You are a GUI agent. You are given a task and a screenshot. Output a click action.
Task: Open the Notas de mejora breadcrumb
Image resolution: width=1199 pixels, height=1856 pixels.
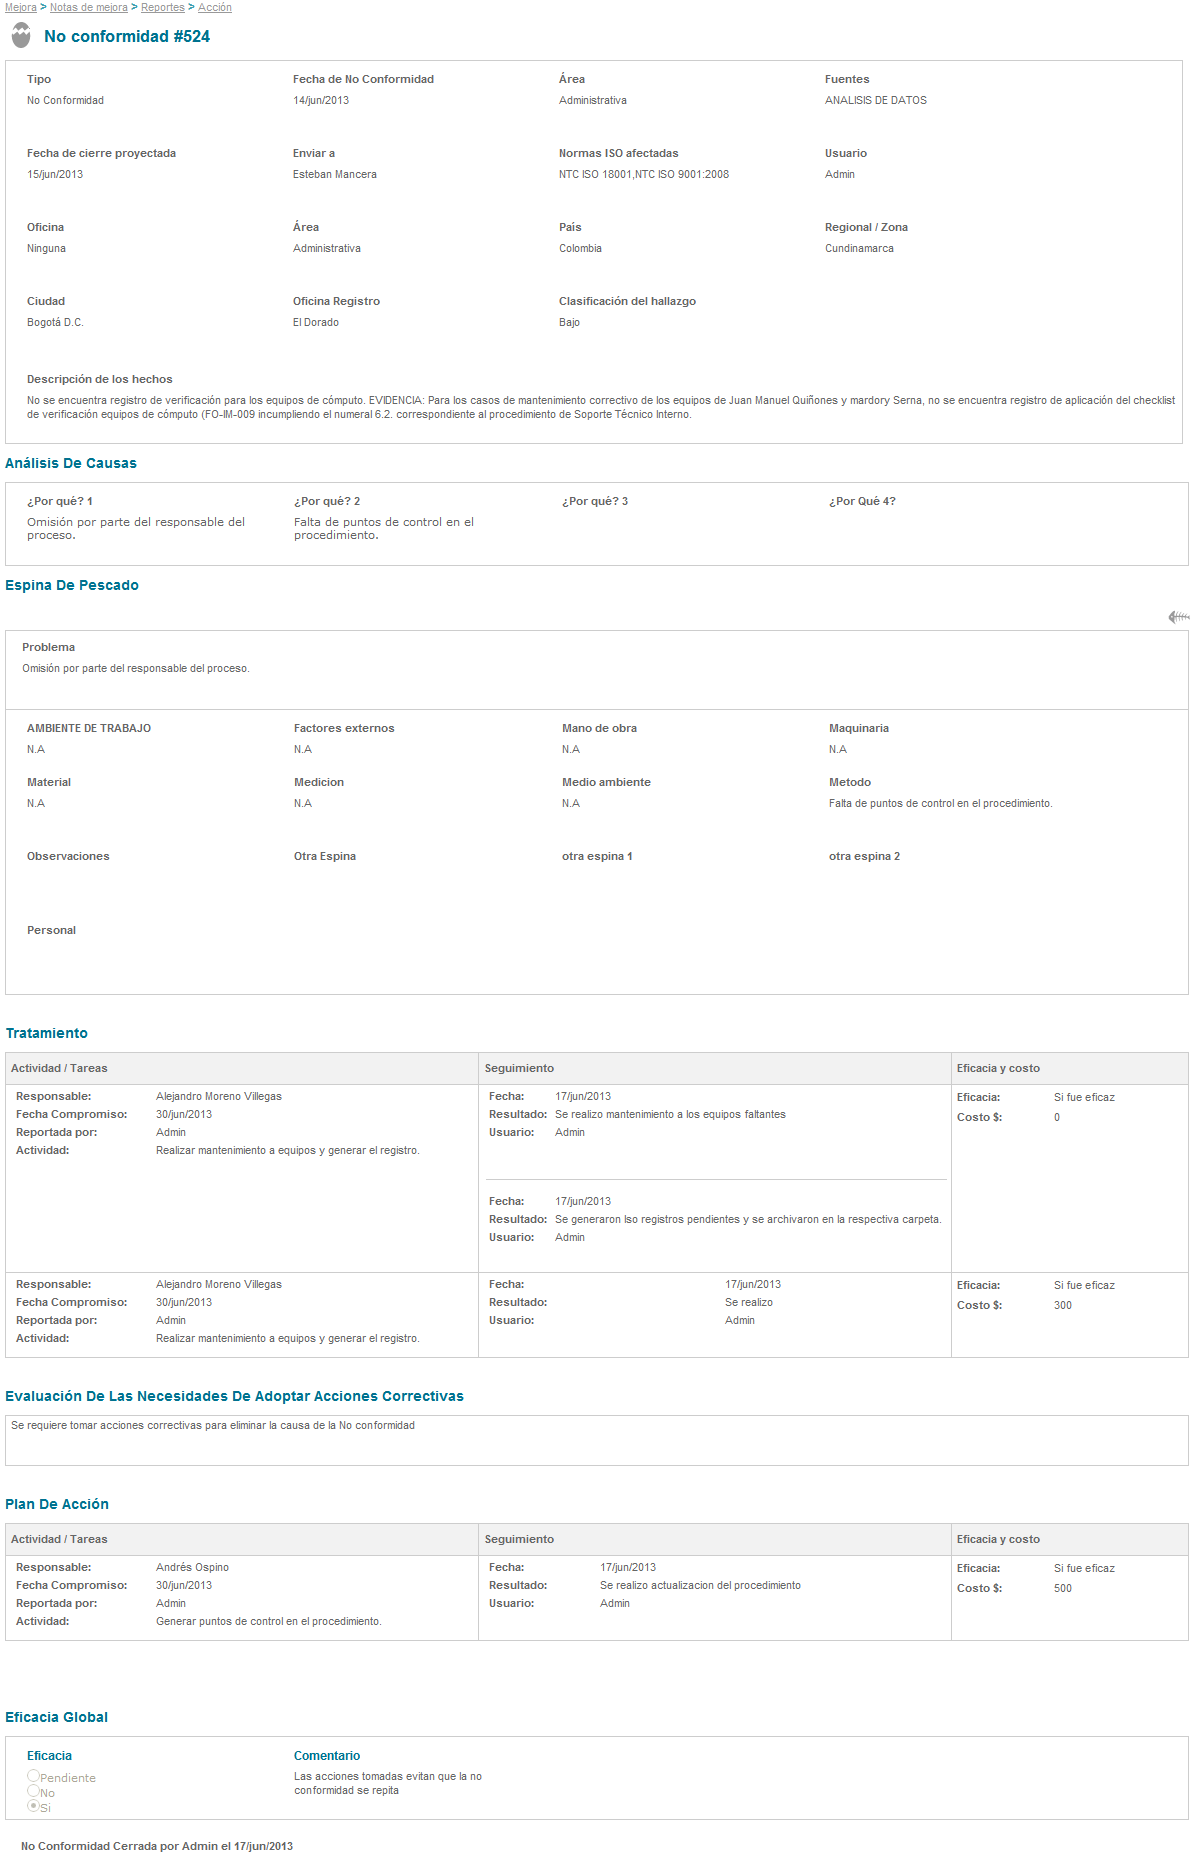click(89, 7)
